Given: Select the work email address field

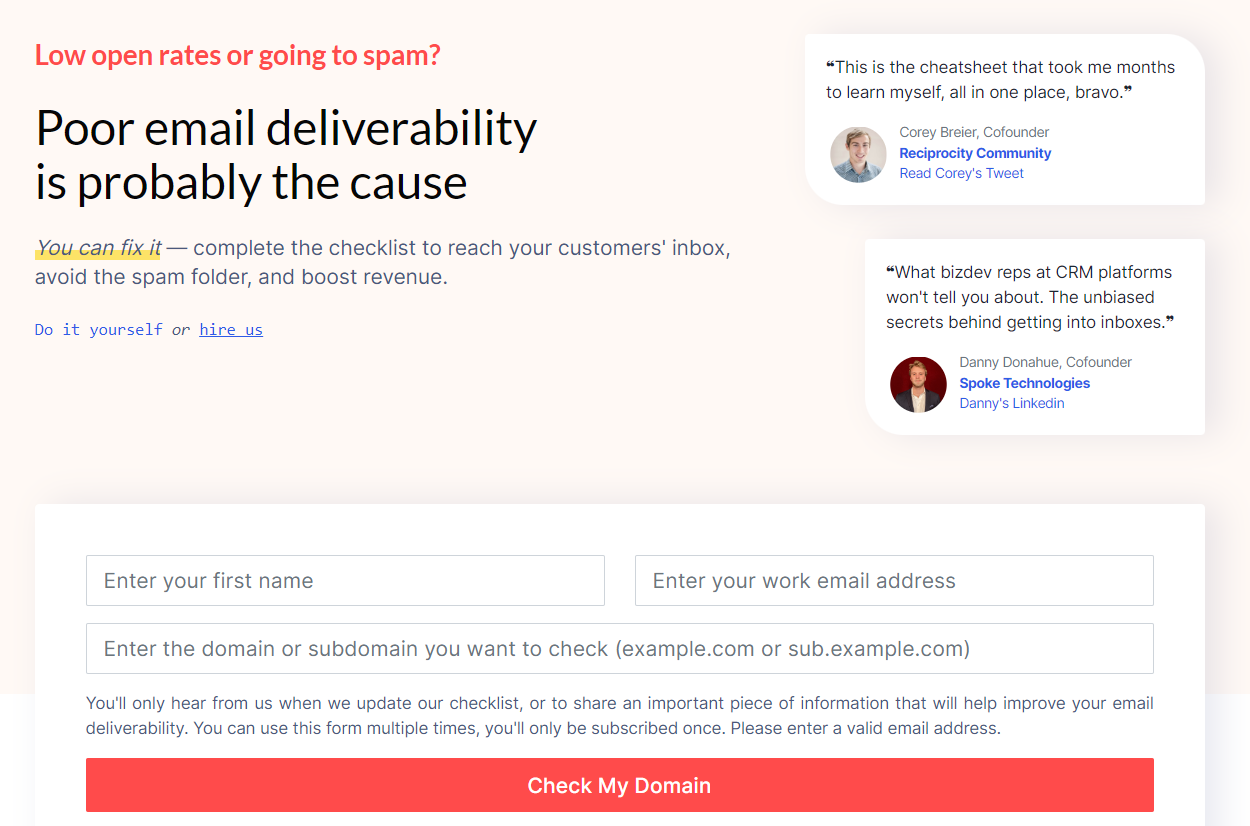Looking at the screenshot, I should (894, 580).
